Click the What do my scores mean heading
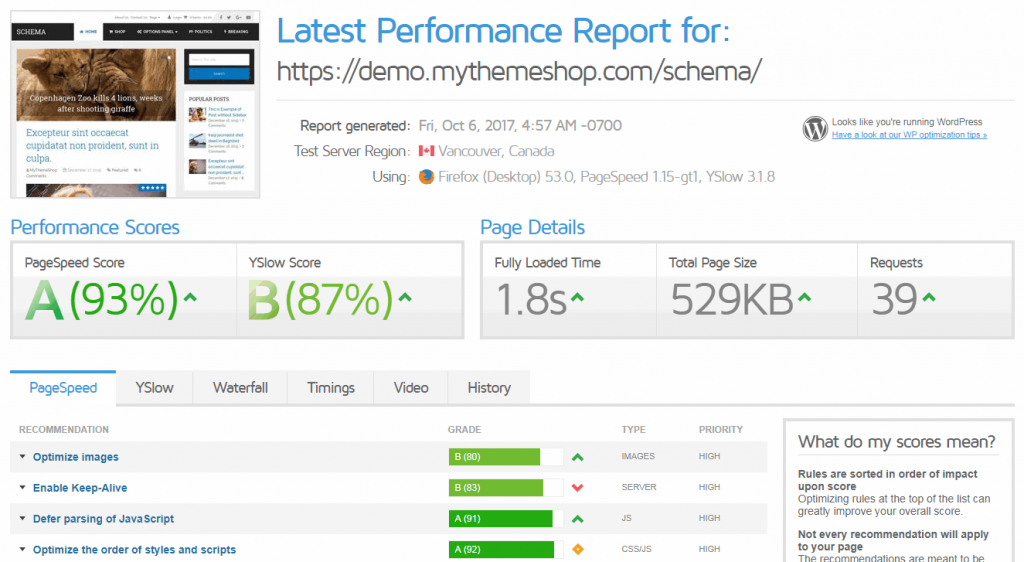 (x=897, y=442)
